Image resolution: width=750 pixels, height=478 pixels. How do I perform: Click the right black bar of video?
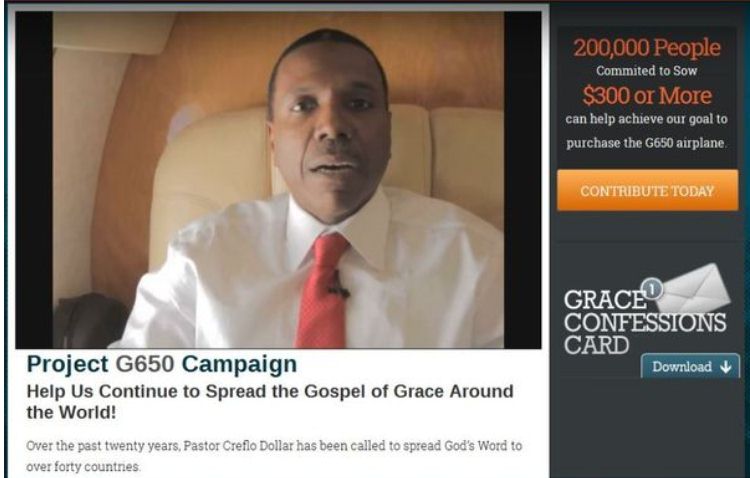522,180
